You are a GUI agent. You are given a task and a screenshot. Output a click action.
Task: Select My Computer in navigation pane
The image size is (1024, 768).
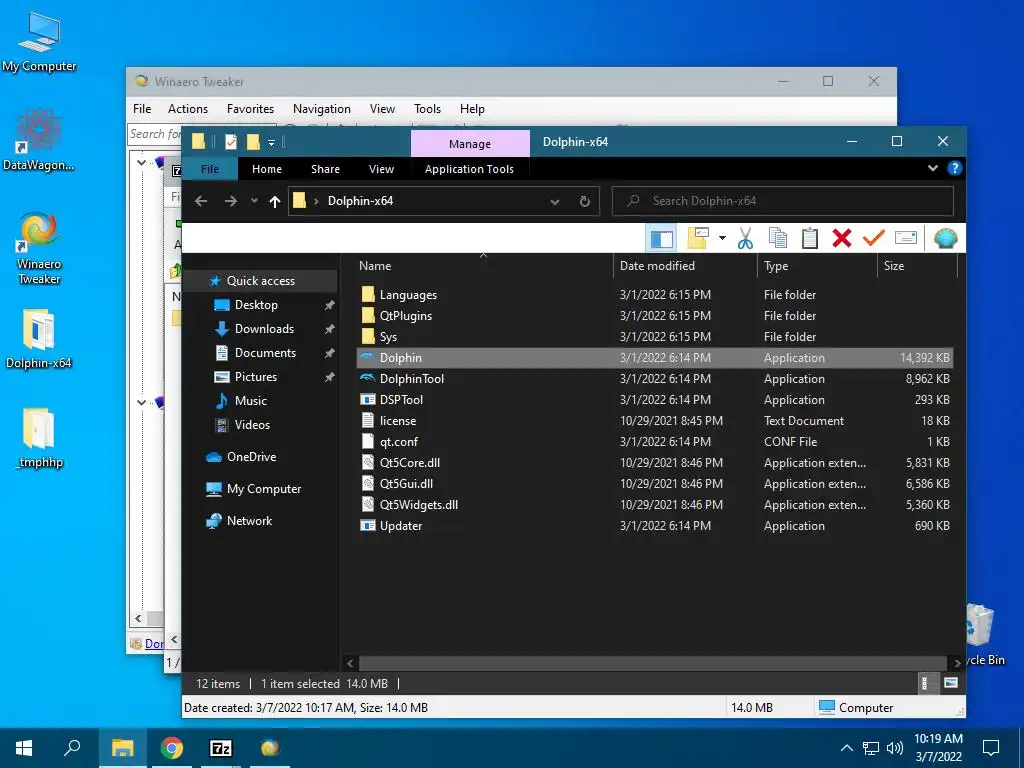pos(264,489)
